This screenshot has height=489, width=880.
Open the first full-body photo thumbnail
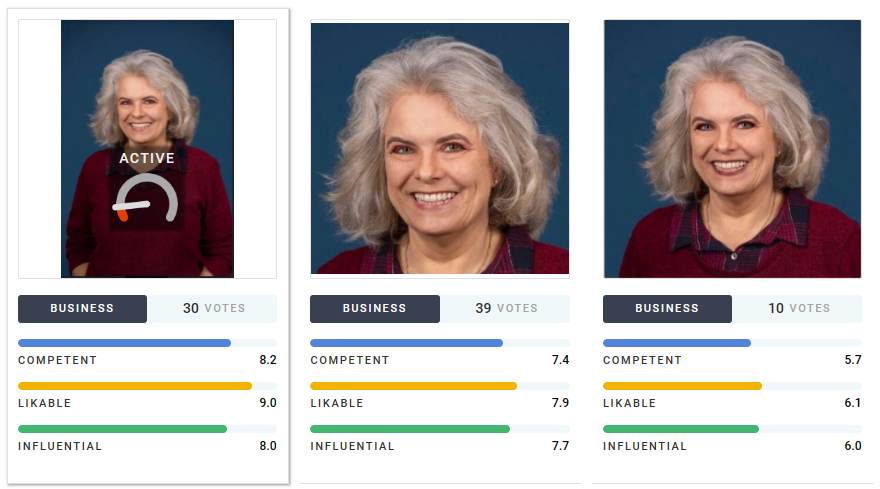coord(147,90)
